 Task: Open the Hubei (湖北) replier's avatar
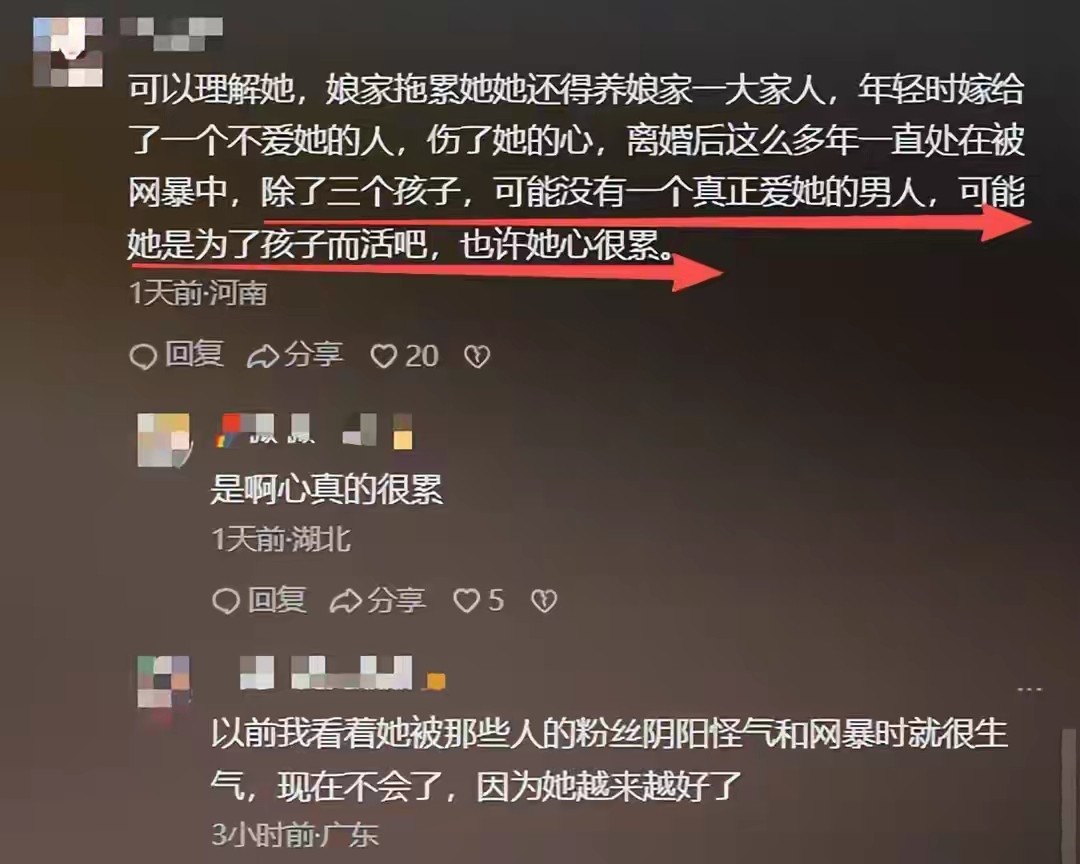(x=164, y=440)
